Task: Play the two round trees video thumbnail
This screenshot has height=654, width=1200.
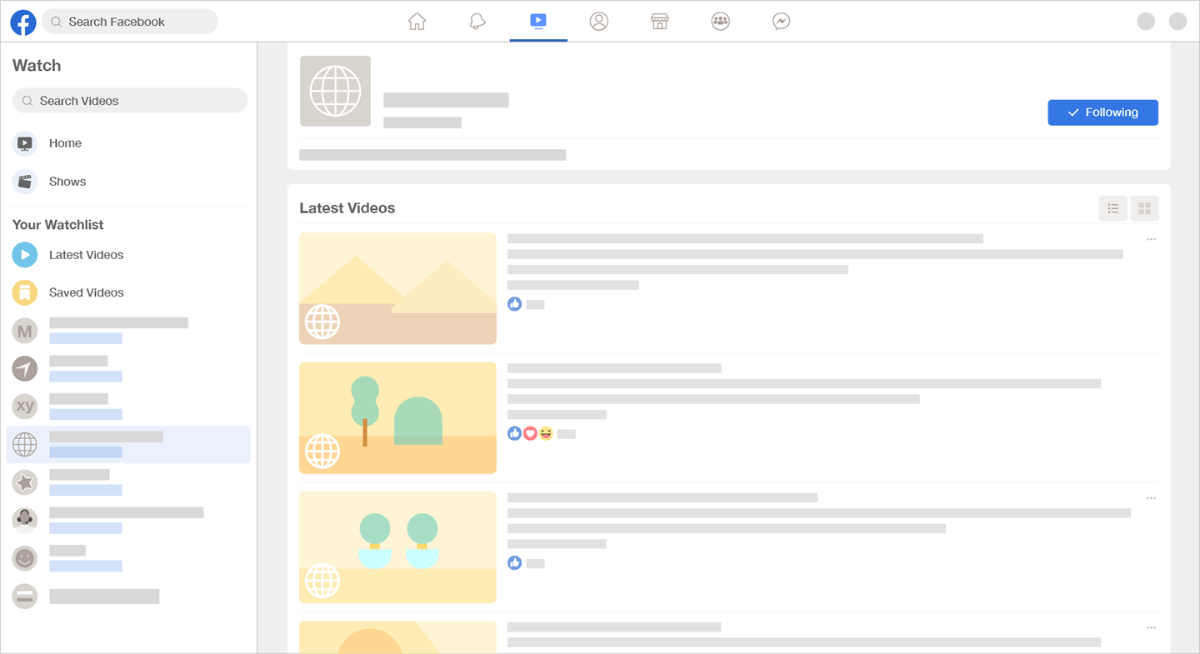Action: tap(398, 547)
